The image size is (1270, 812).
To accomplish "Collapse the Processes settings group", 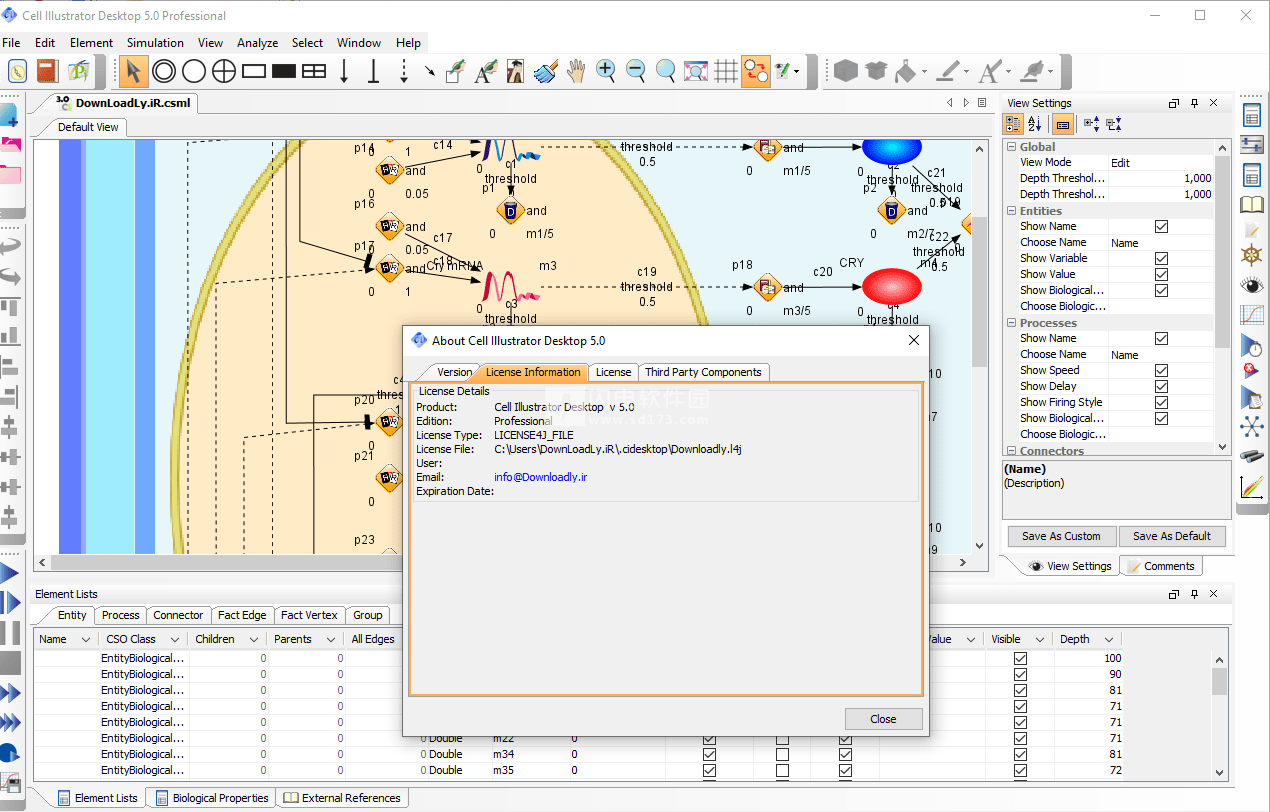I will click(x=1011, y=323).
